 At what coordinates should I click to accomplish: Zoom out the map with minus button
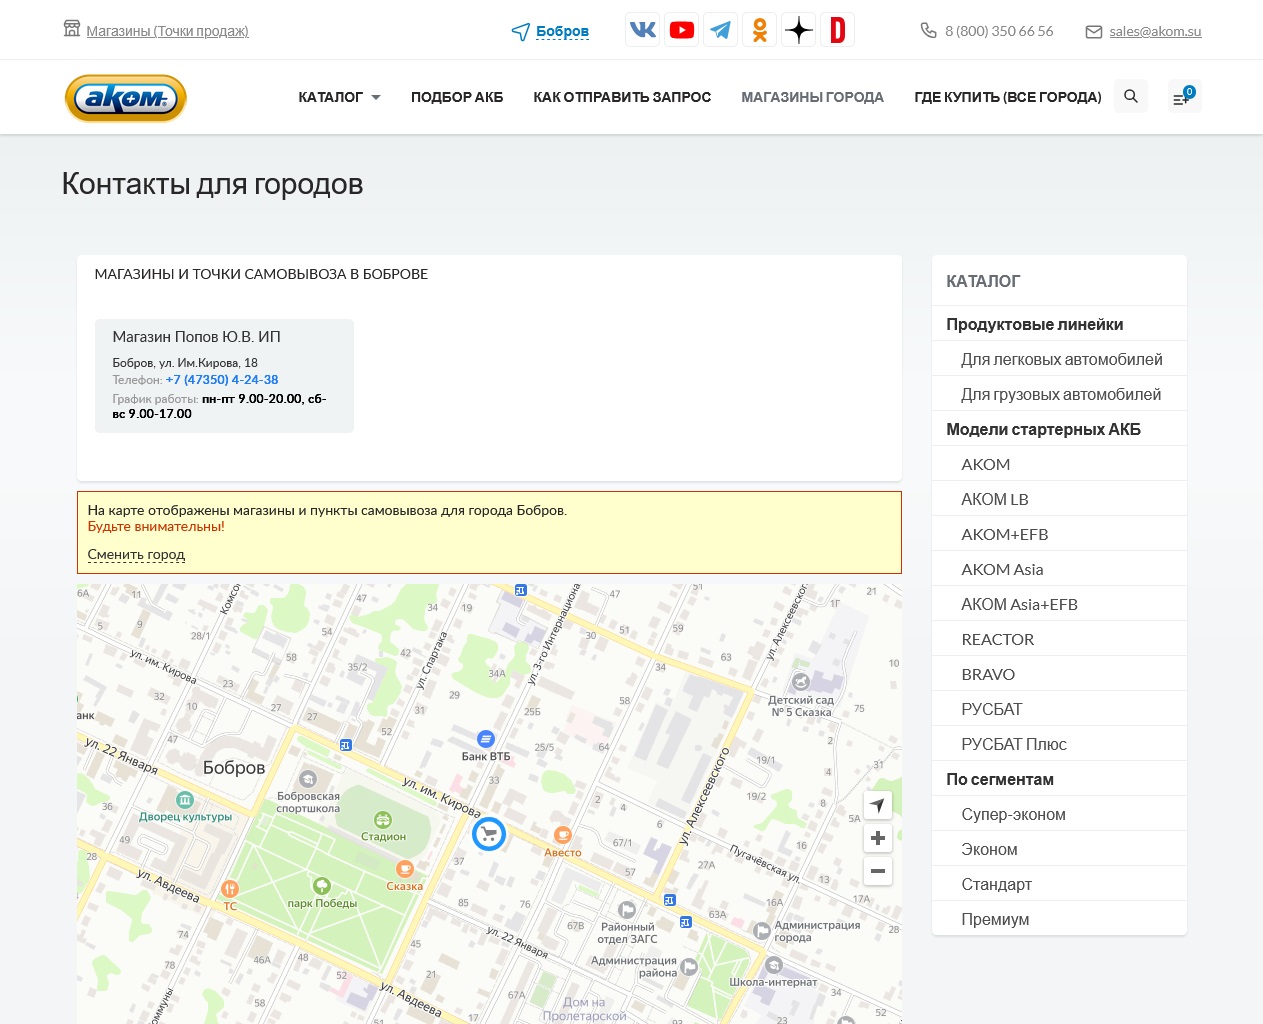click(878, 871)
